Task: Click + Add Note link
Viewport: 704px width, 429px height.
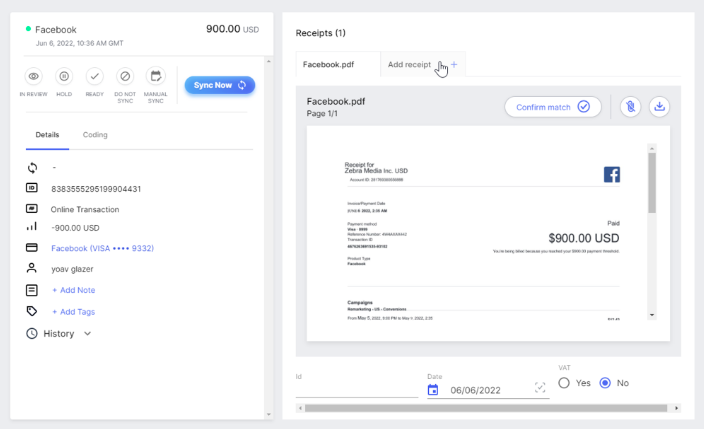Action: point(74,290)
